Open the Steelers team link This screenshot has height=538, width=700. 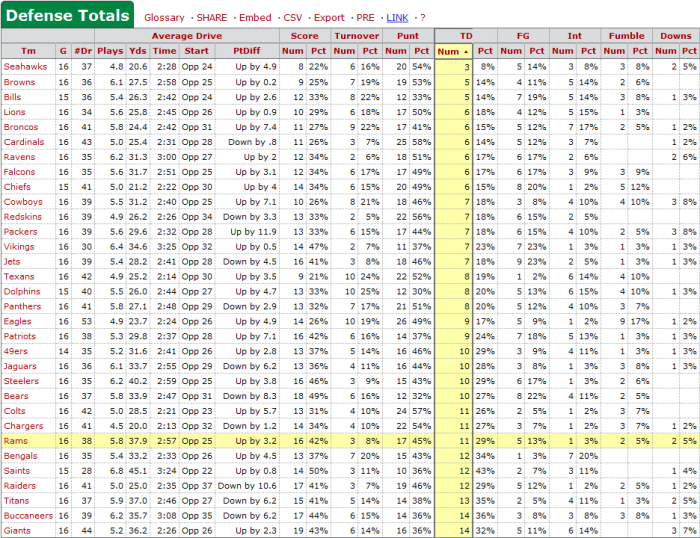click(x=21, y=381)
